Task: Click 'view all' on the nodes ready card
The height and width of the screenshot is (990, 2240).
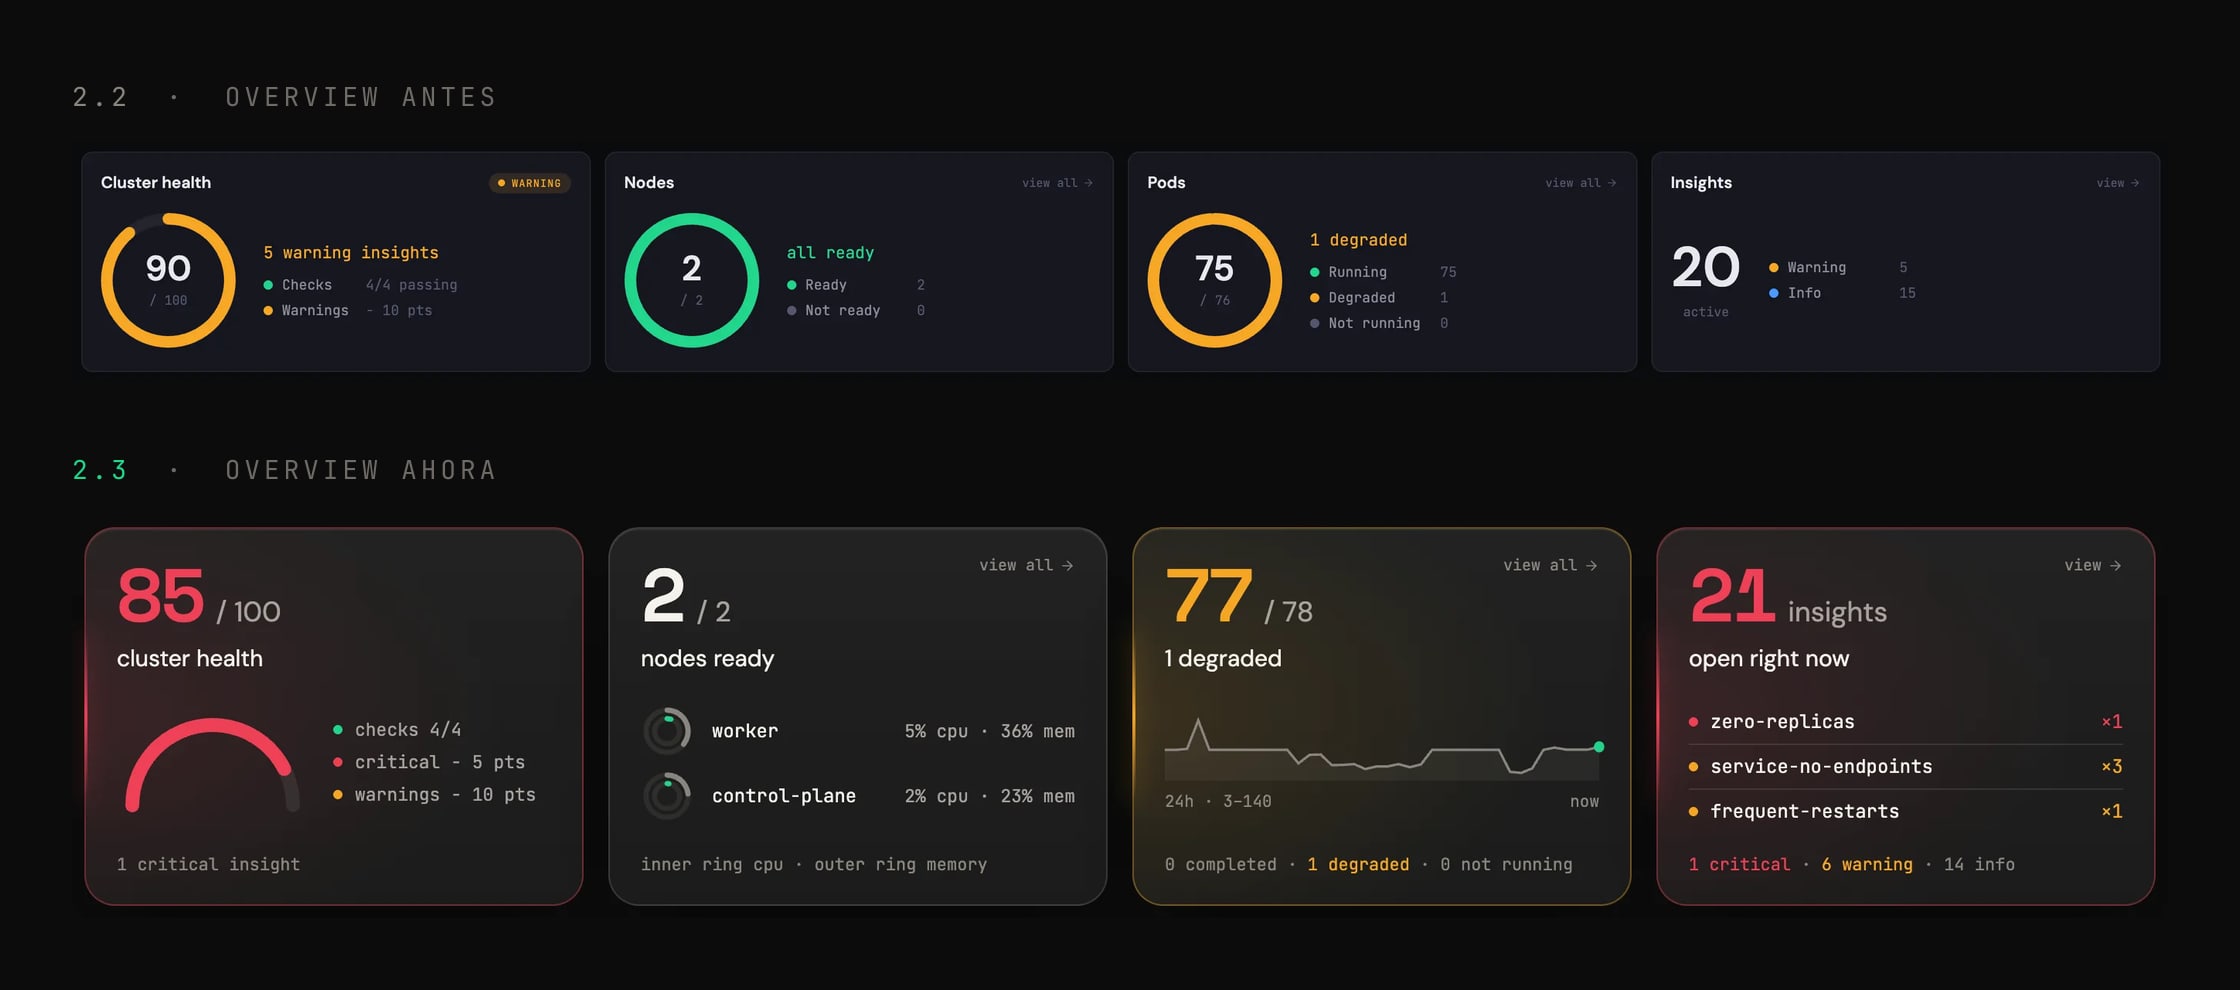Action: pyautogui.click(x=1026, y=565)
